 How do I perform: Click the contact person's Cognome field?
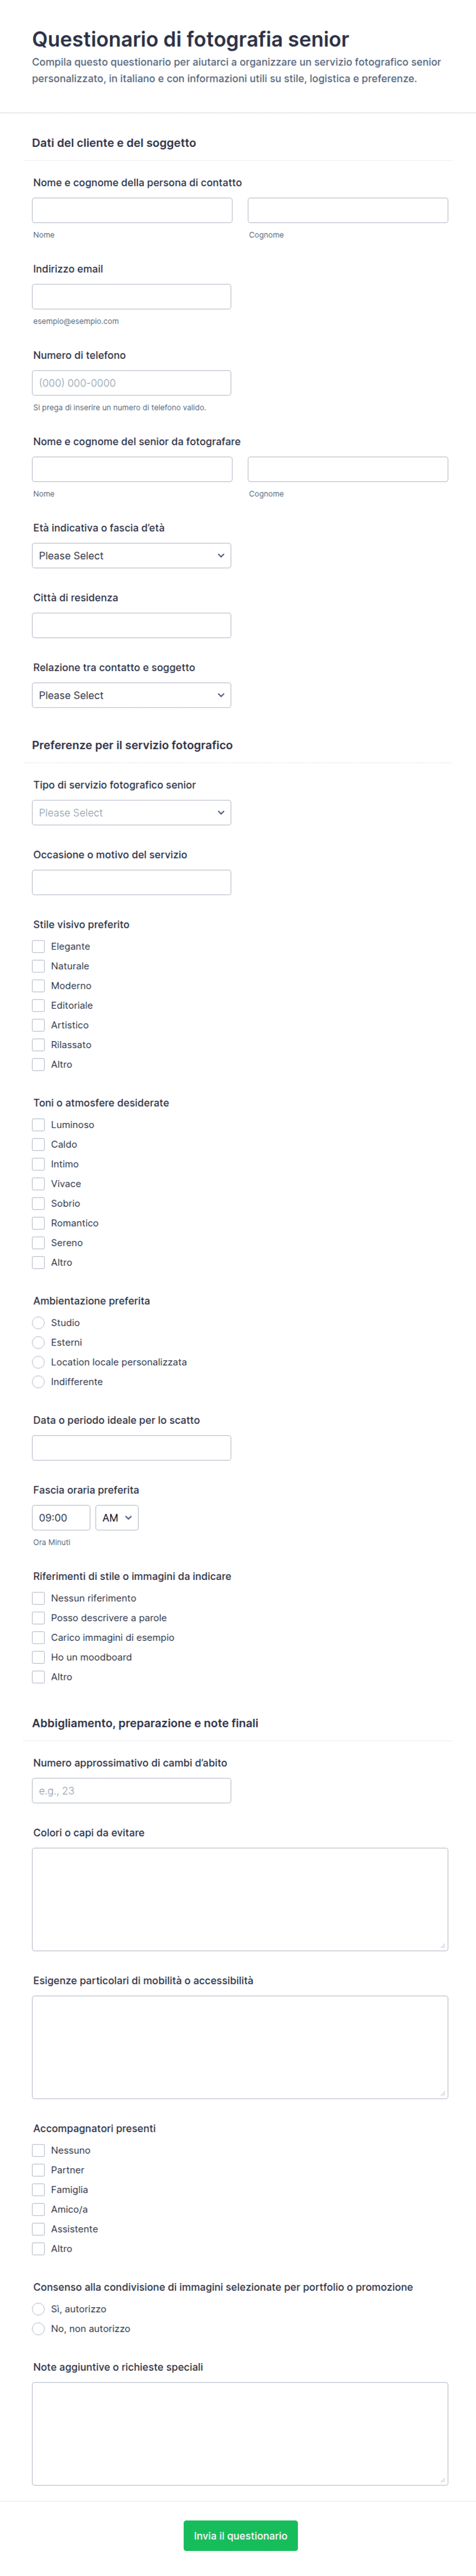[348, 210]
